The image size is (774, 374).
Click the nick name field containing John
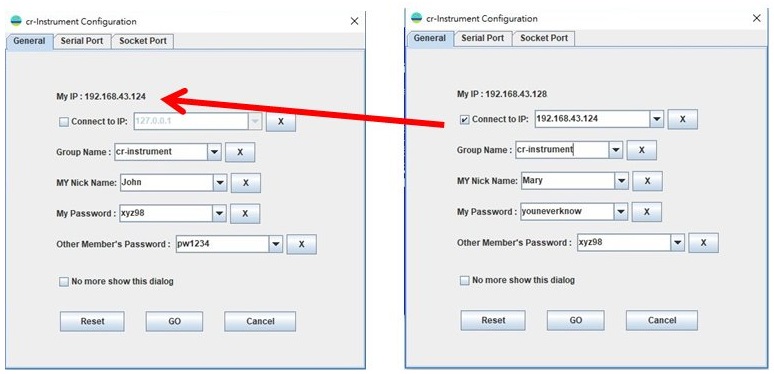[166, 183]
